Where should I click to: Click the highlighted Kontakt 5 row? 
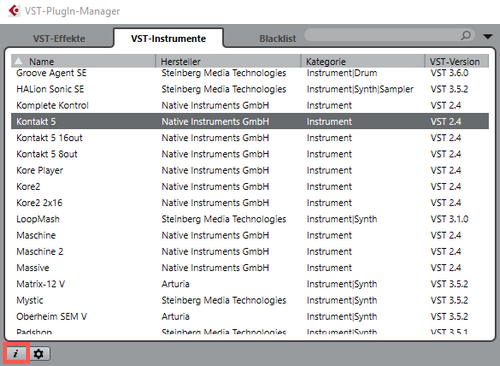click(x=250, y=121)
